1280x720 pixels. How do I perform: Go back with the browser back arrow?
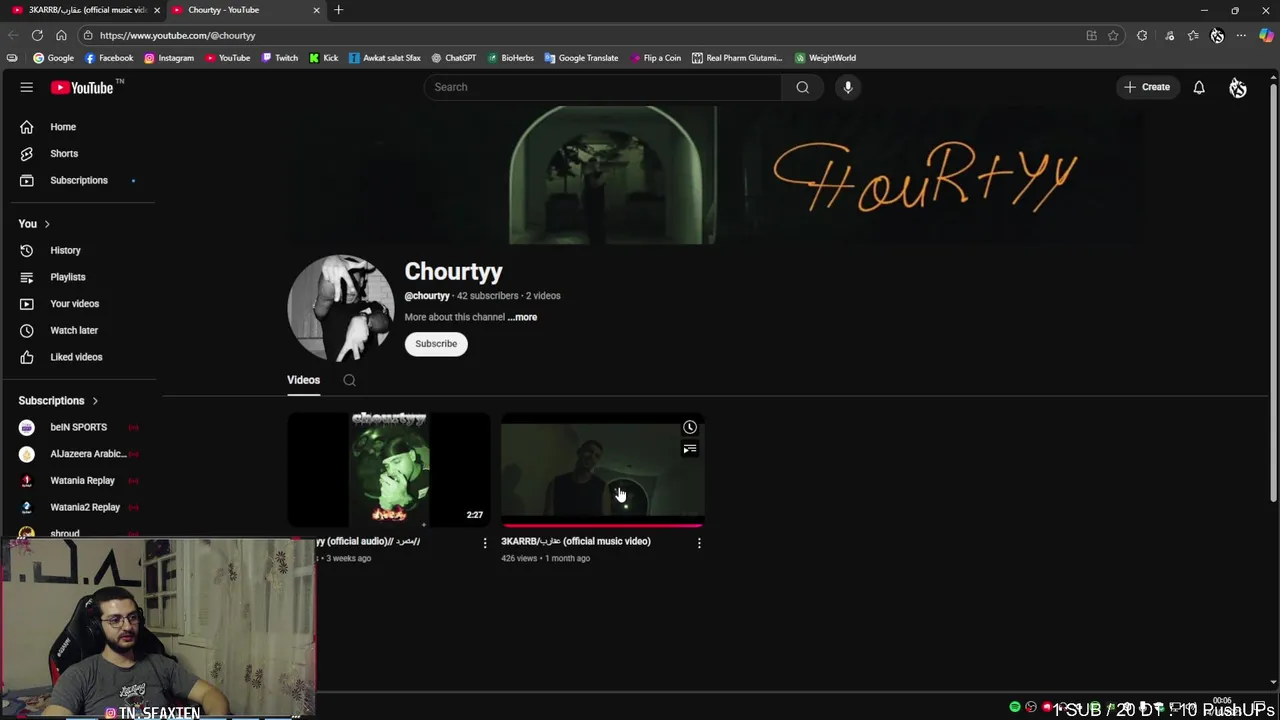12,35
